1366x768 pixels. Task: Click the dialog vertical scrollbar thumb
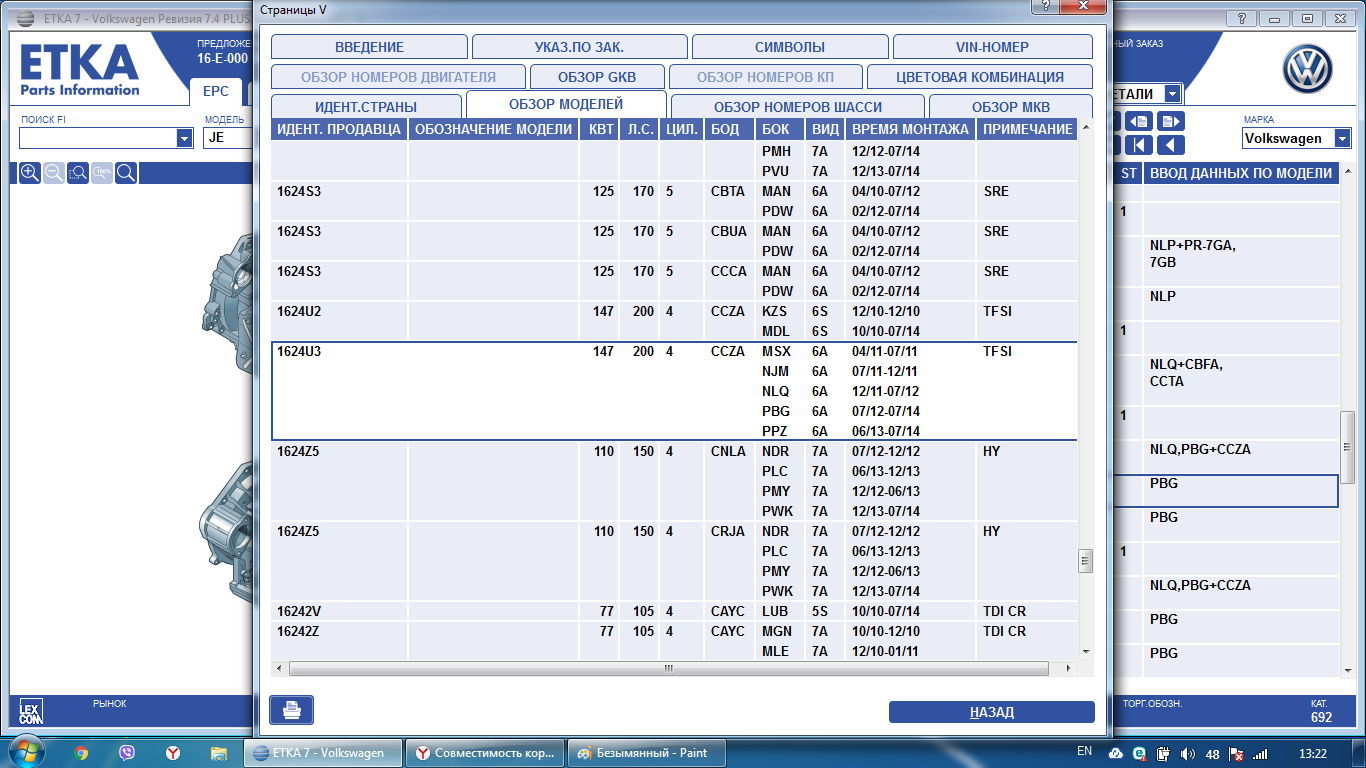pos(1085,561)
